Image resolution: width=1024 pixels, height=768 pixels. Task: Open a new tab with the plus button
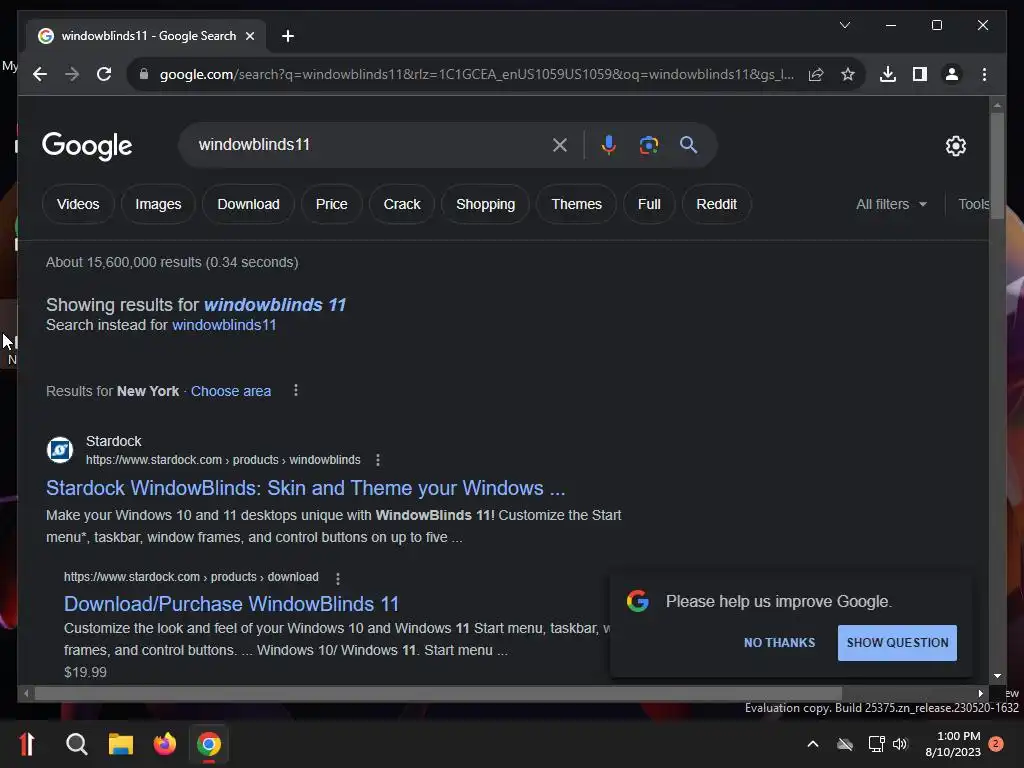tap(288, 36)
